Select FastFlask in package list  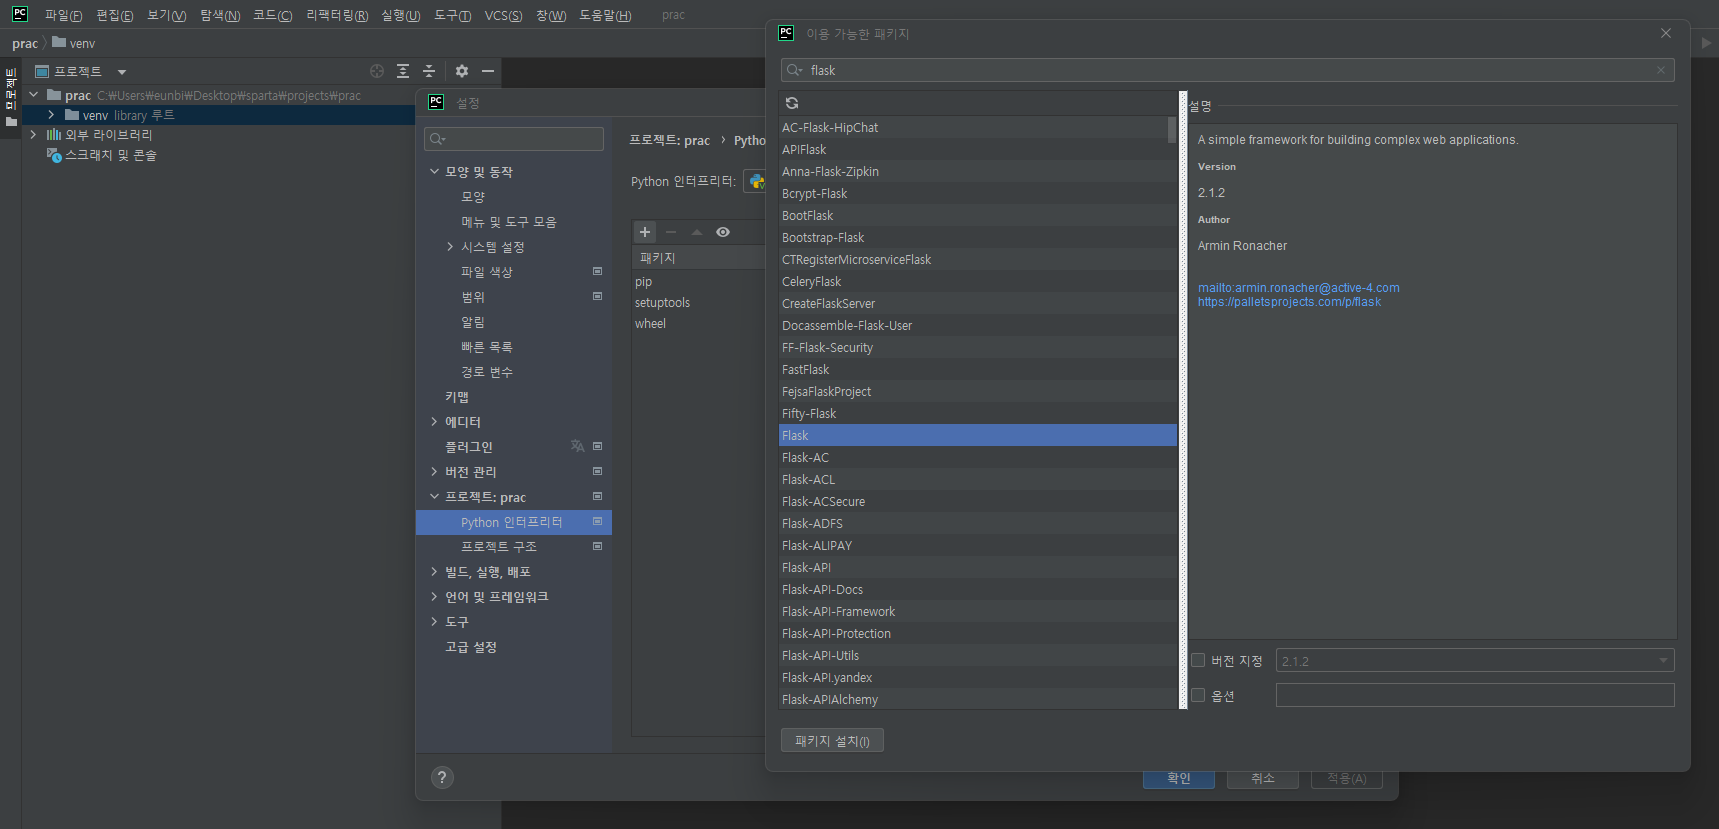977,369
